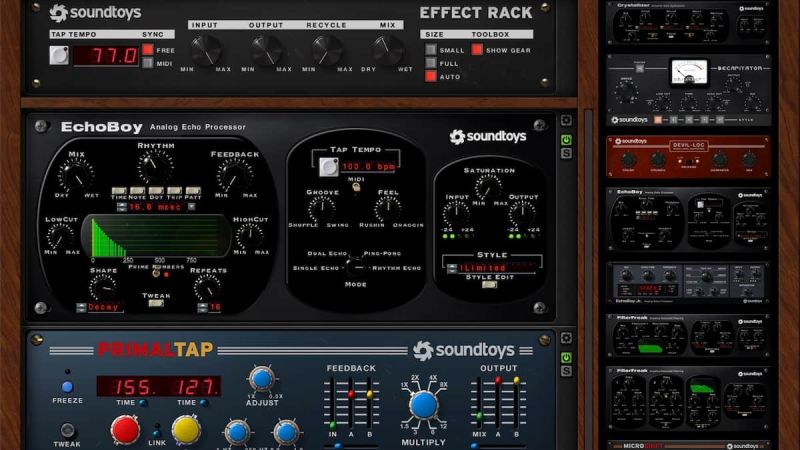Click PrimalTap Tweak button
Image resolution: width=800 pixels, height=450 pixels.
click(67, 430)
